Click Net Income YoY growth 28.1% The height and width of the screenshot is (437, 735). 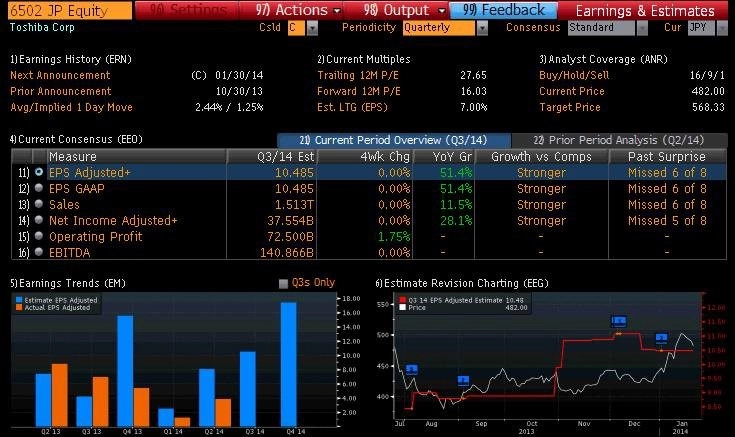456,220
